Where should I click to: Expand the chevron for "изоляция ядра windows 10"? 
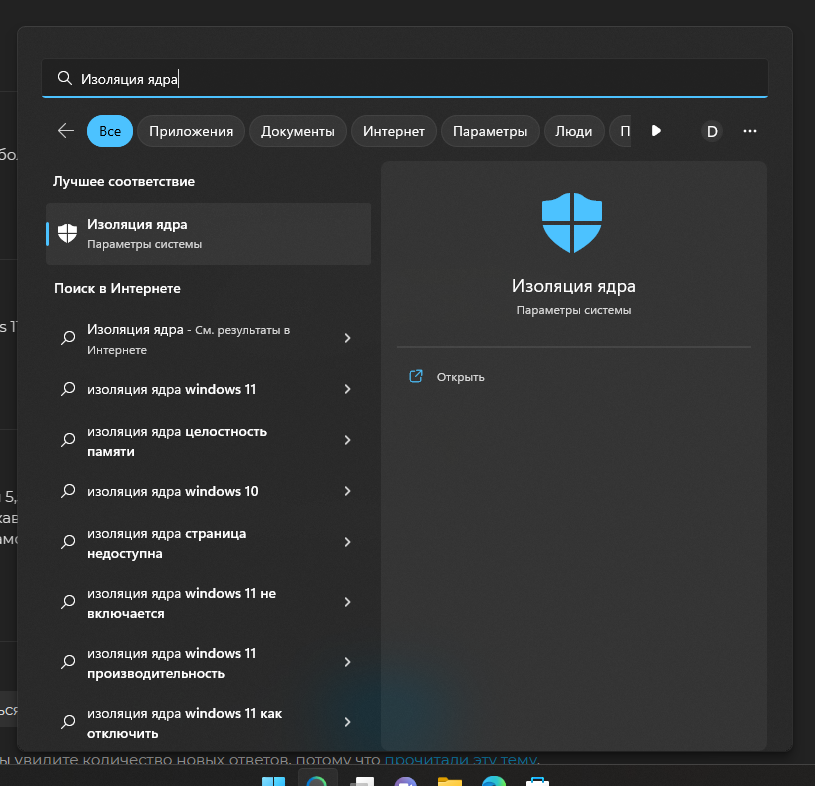pyautogui.click(x=347, y=491)
